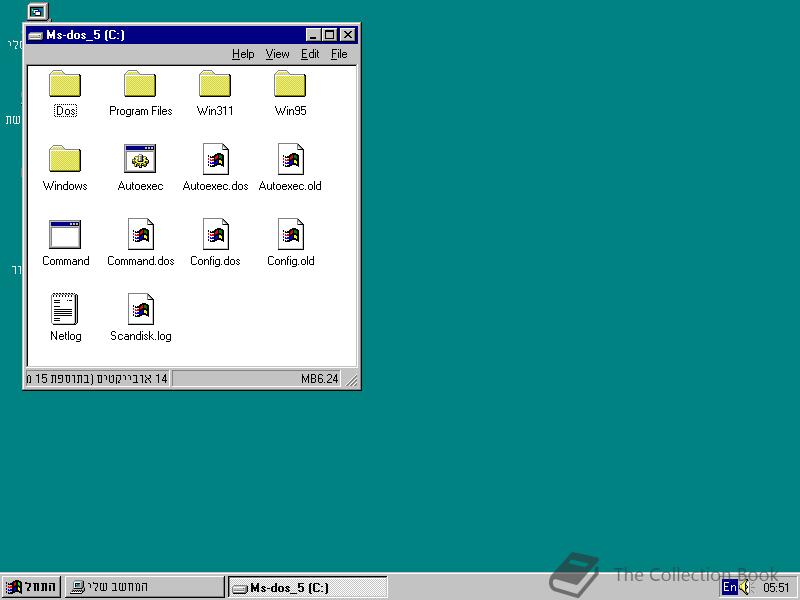
Task: Click the clock showing 05:51
Action: coord(776,588)
